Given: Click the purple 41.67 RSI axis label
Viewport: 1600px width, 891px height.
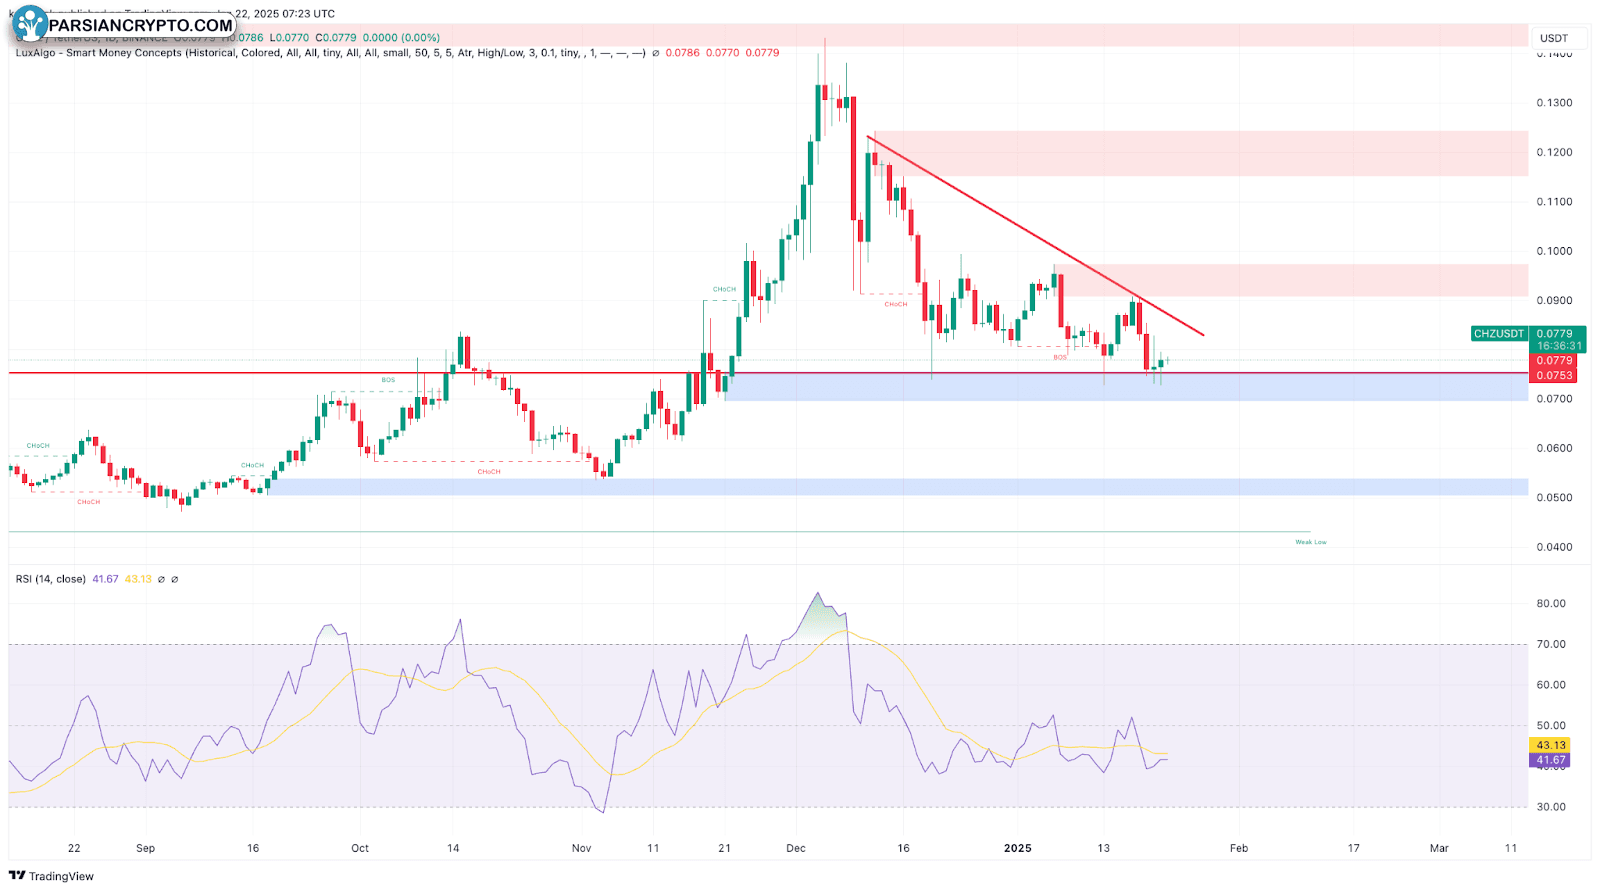Looking at the screenshot, I should pyautogui.click(x=1551, y=760).
